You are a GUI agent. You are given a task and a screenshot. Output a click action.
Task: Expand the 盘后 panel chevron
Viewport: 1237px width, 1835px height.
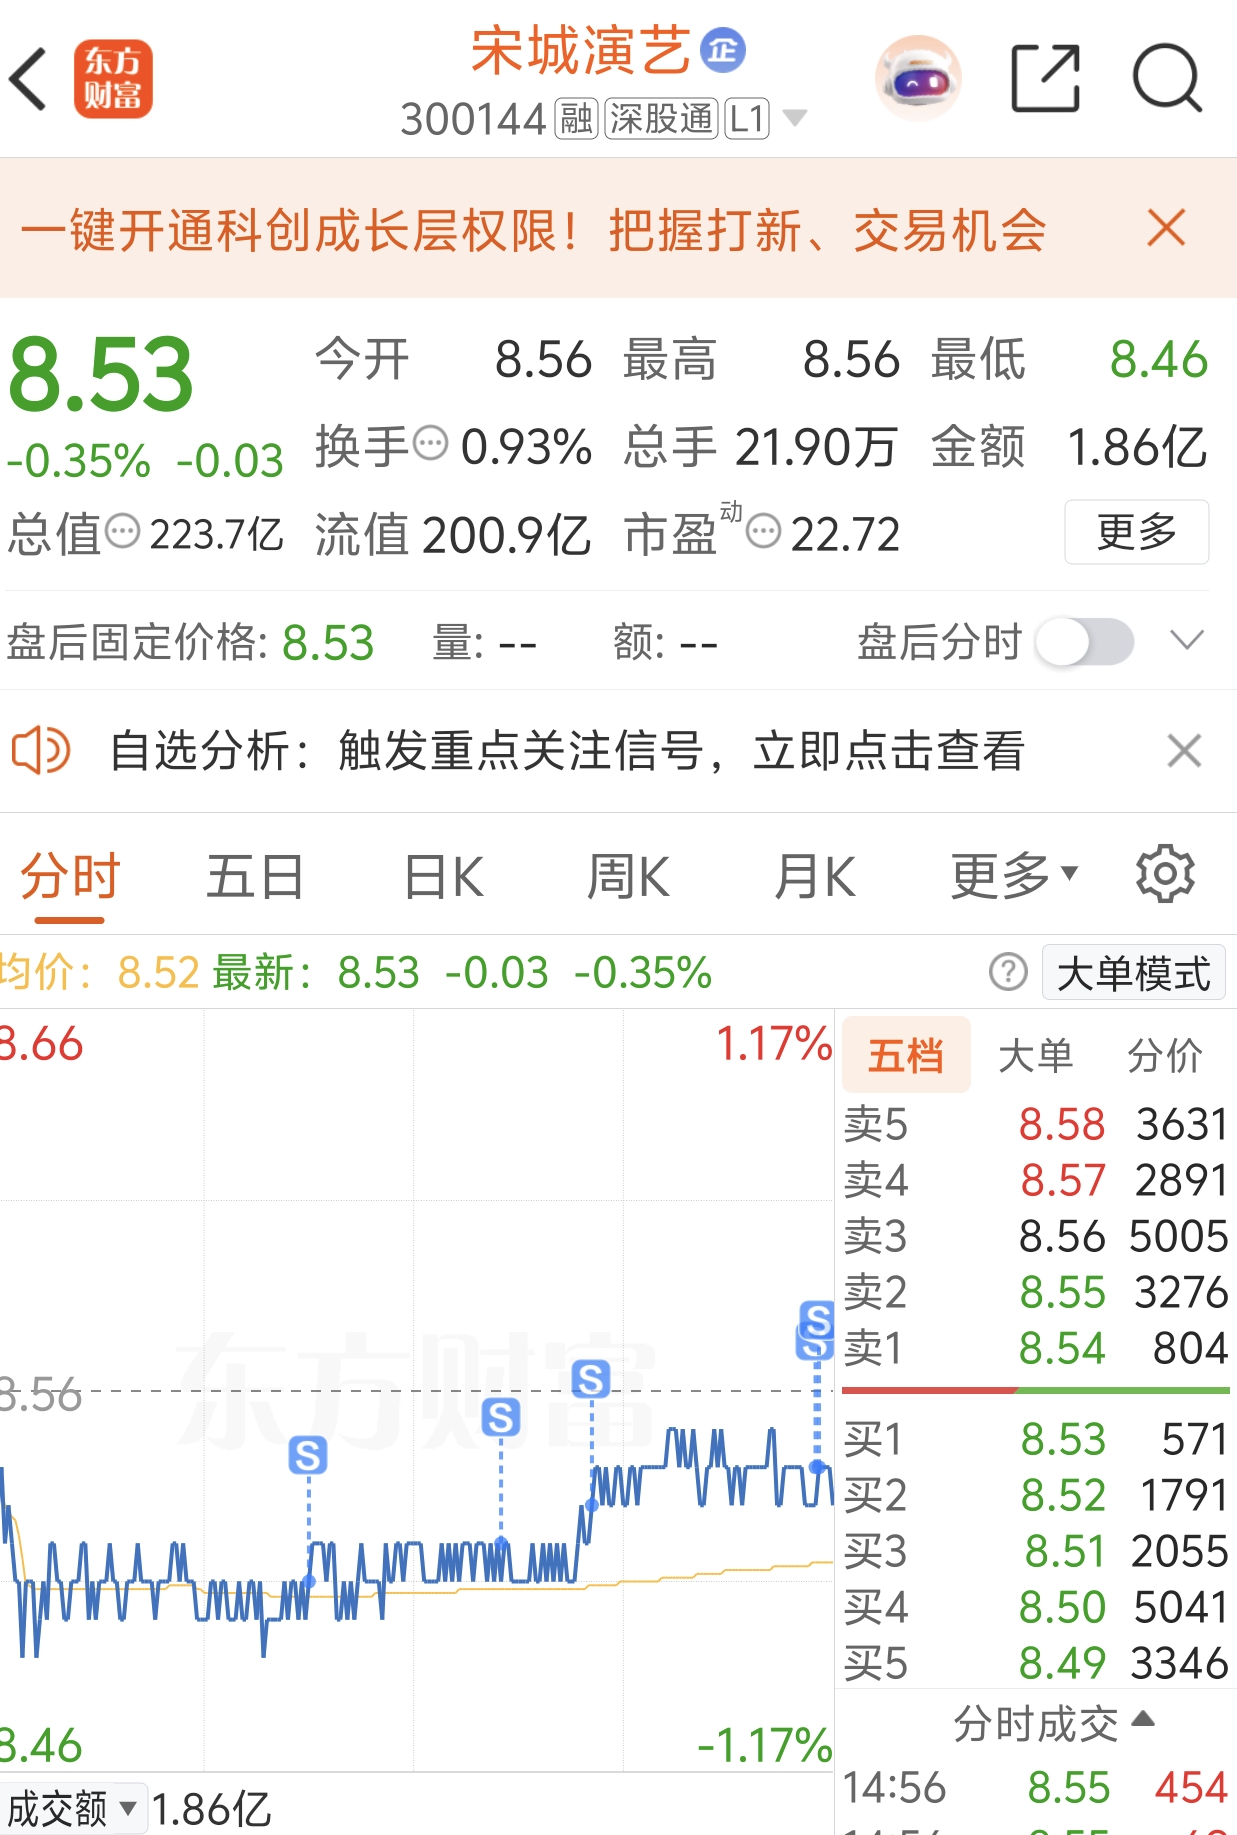[1187, 640]
